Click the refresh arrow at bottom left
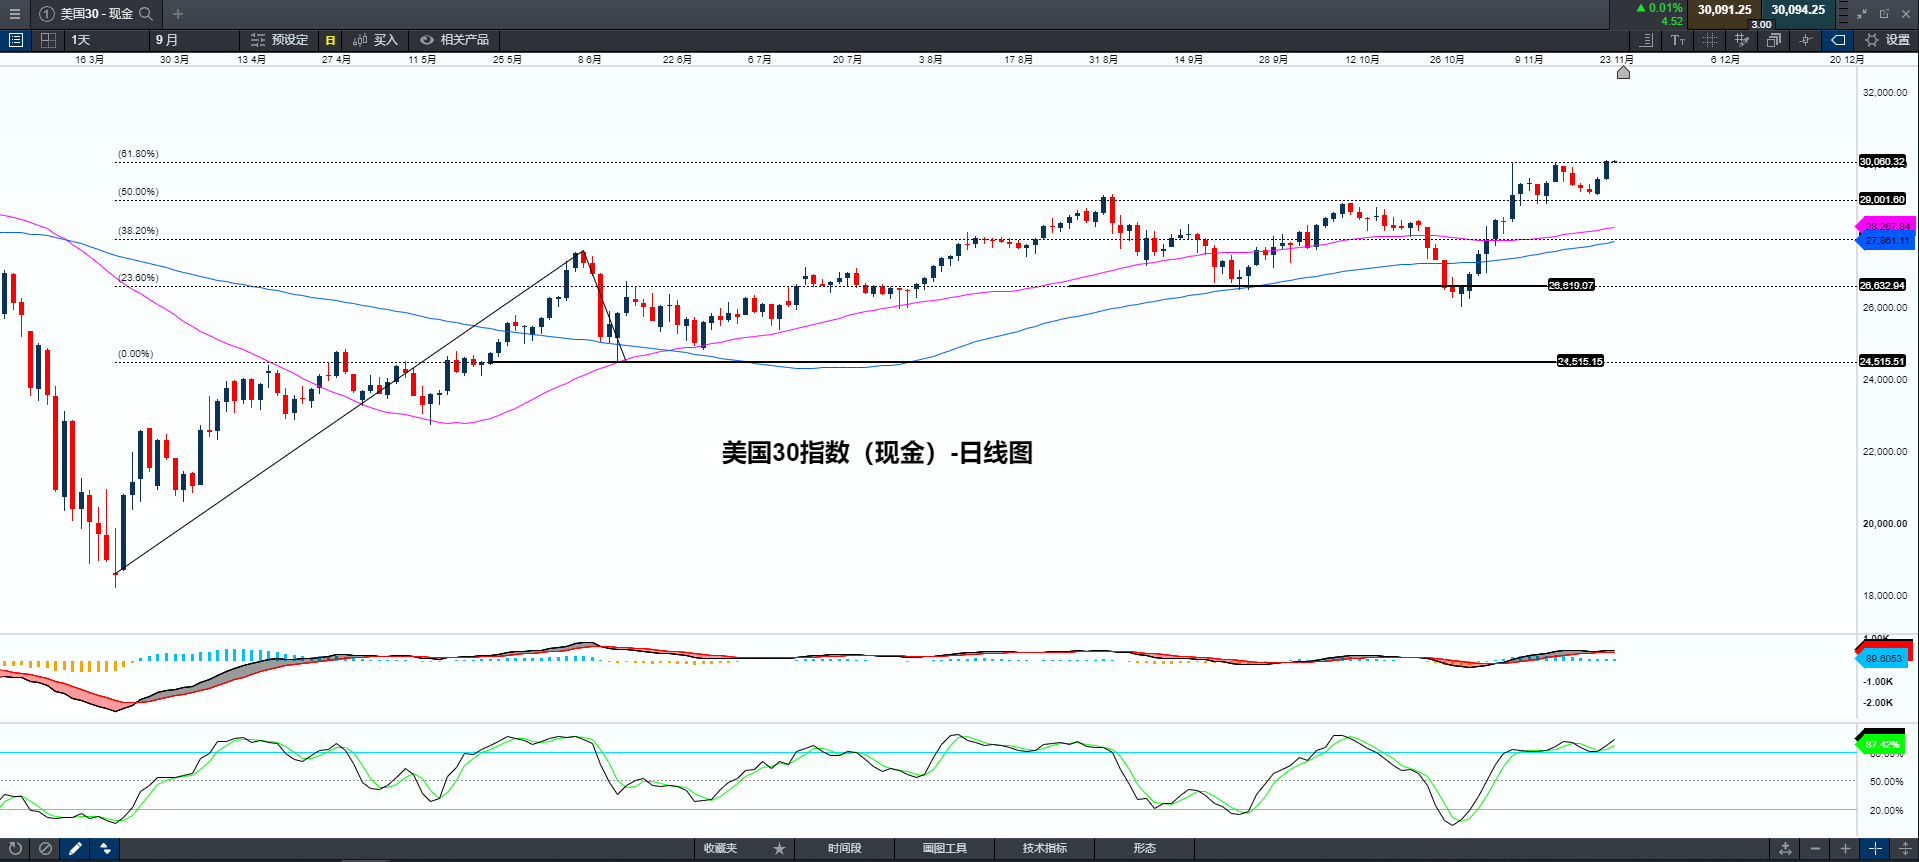Image resolution: width=1919 pixels, height=862 pixels. coord(15,849)
